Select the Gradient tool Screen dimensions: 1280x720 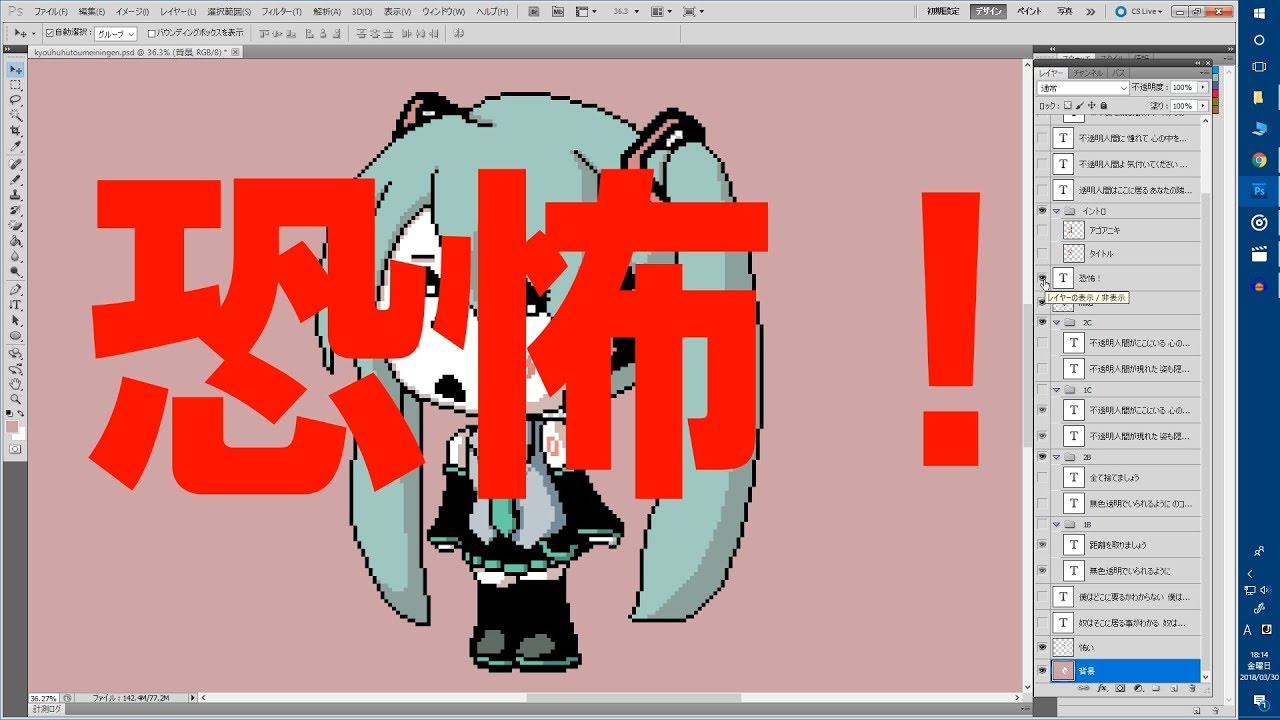point(16,241)
